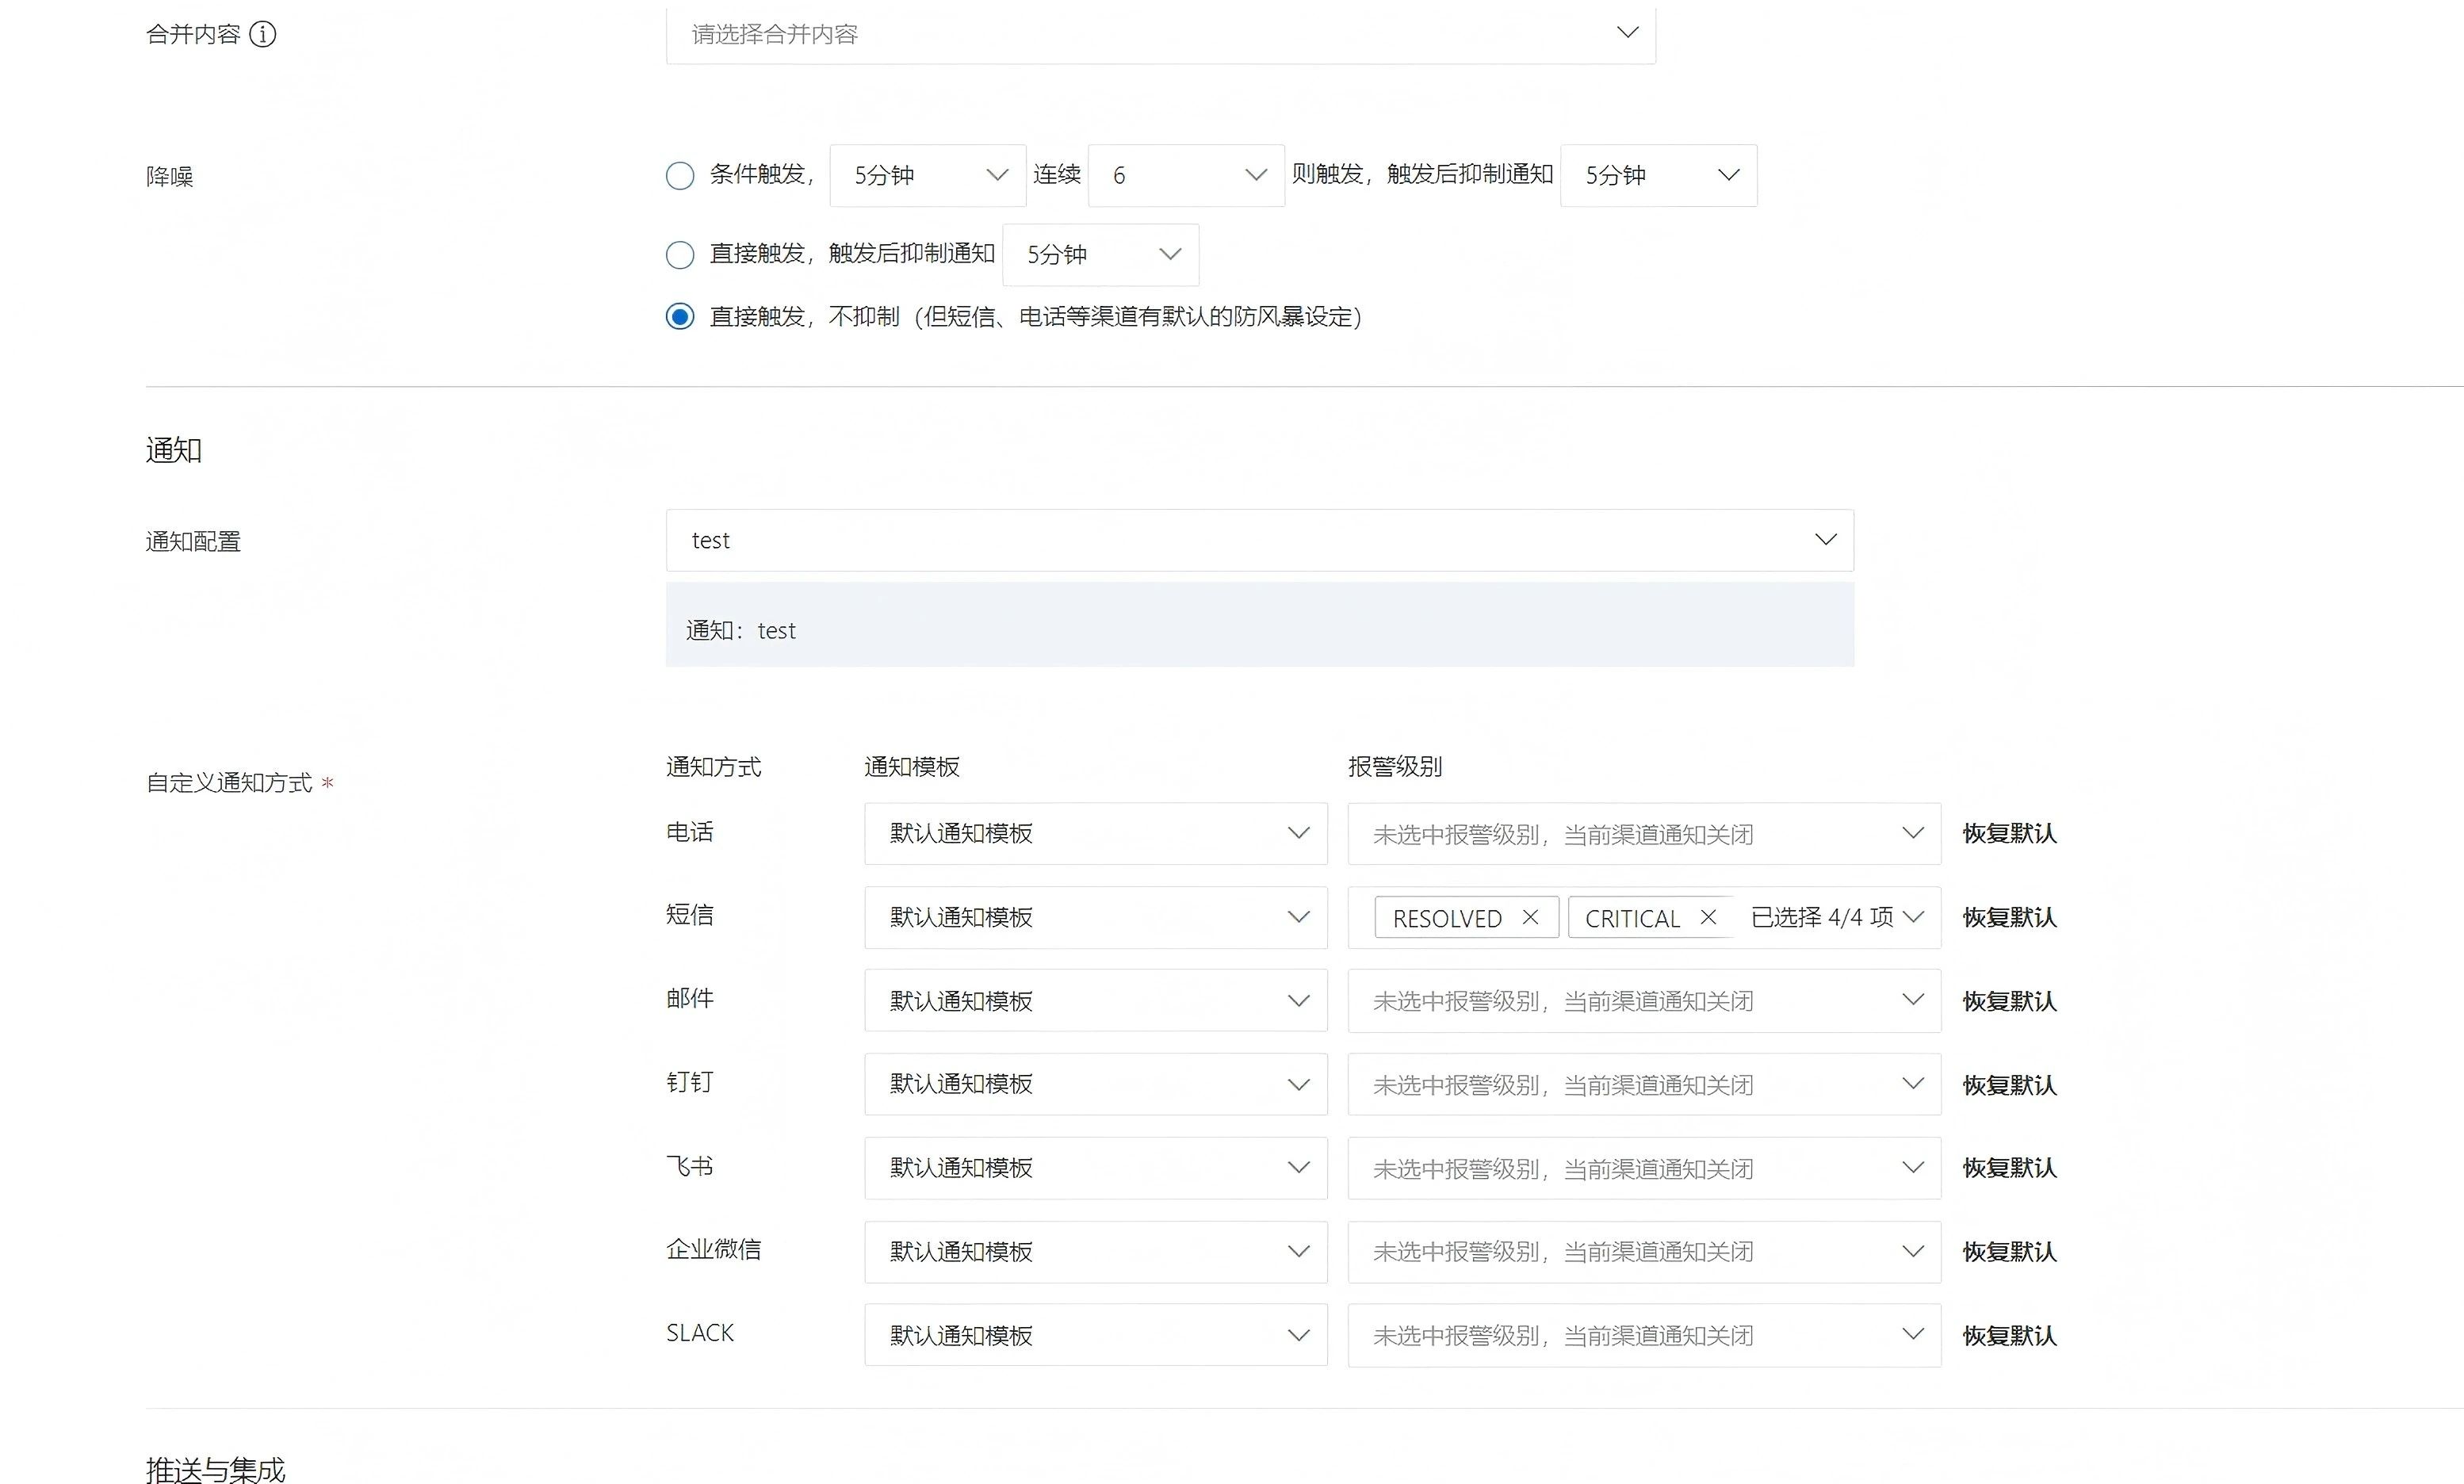Click 恢复默认 for the SLACK row
The height and width of the screenshot is (1484, 2464).
(2010, 1336)
